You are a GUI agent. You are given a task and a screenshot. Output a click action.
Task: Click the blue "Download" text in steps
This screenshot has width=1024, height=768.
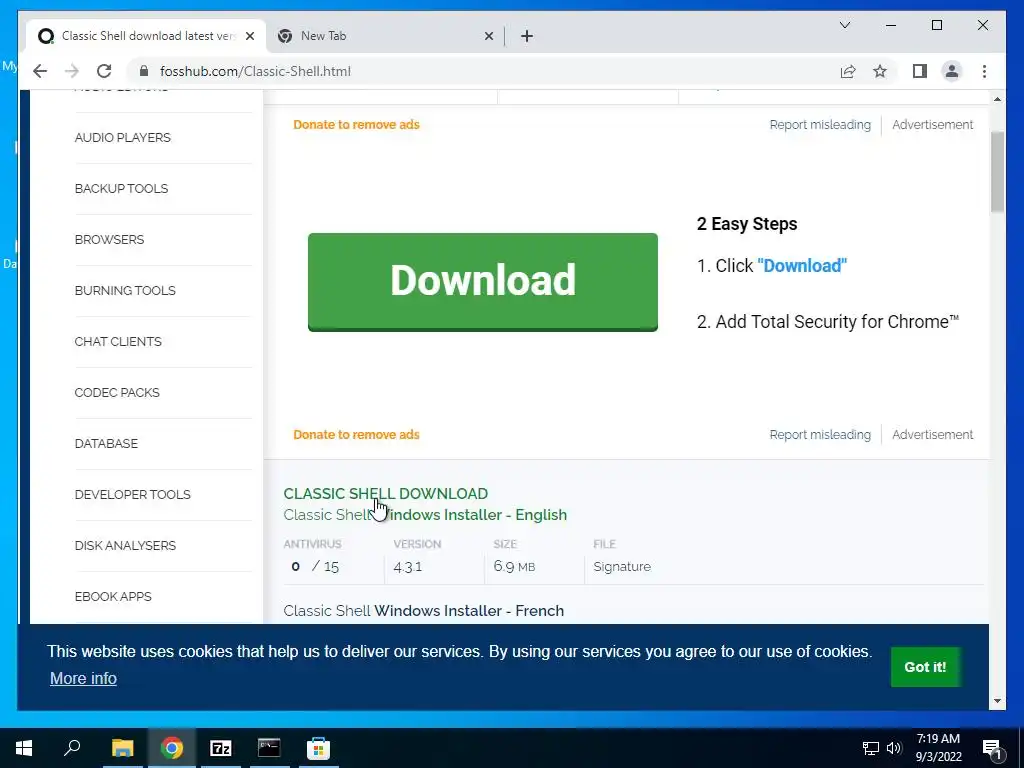tap(802, 266)
